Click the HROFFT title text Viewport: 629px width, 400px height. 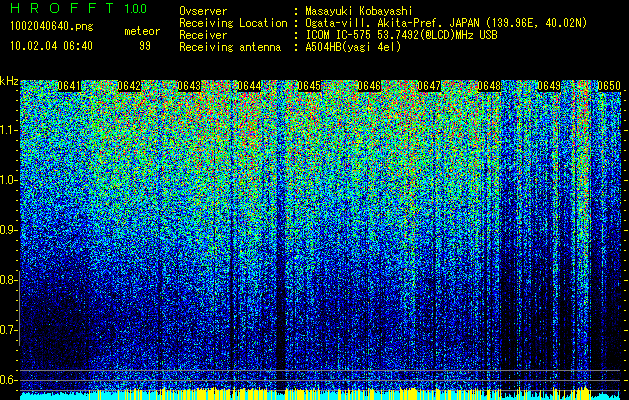pos(62,8)
